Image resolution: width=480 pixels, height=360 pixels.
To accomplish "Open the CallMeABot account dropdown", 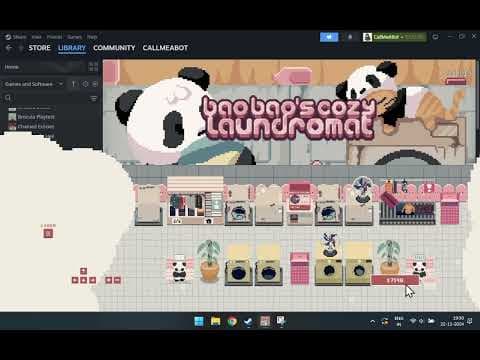I will [x=394, y=37].
